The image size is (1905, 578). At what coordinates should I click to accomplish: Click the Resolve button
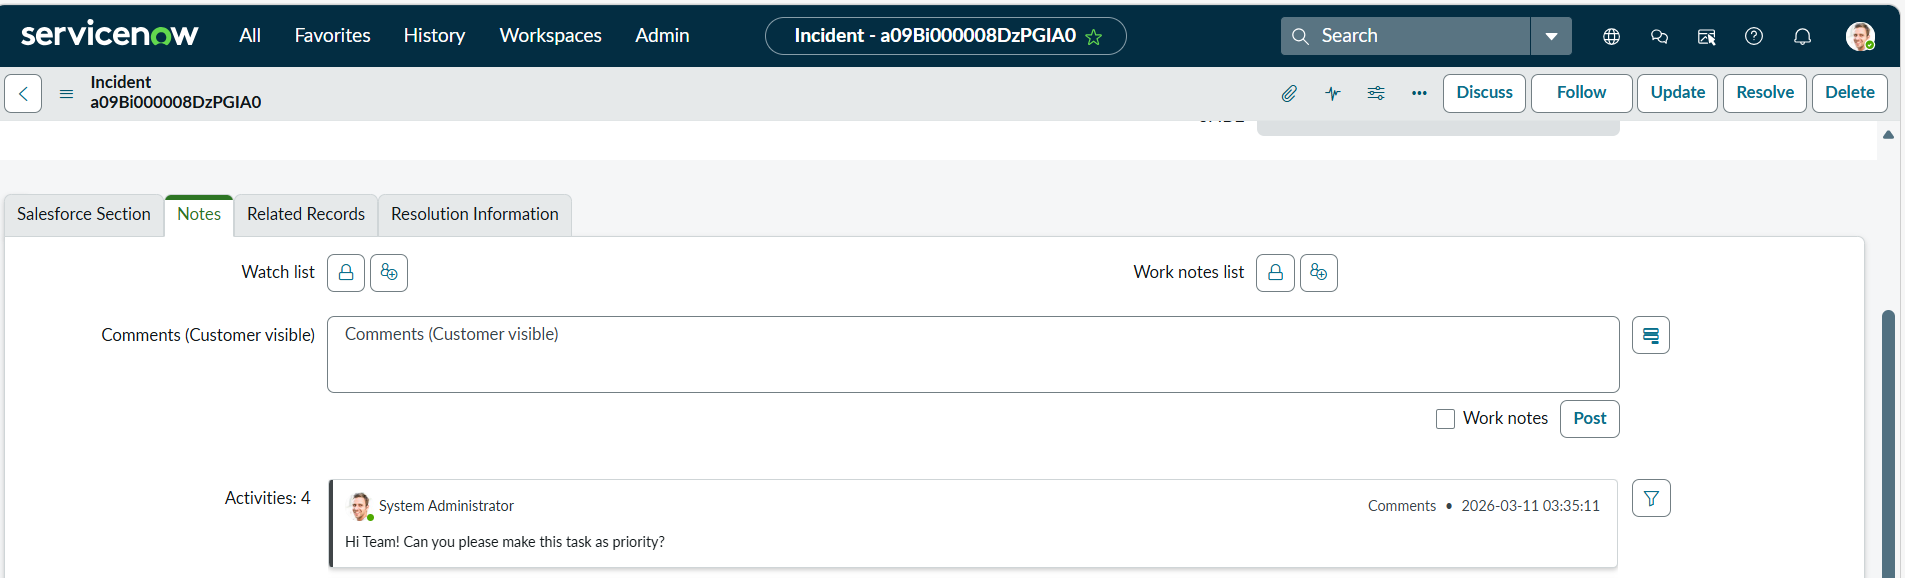point(1765,93)
